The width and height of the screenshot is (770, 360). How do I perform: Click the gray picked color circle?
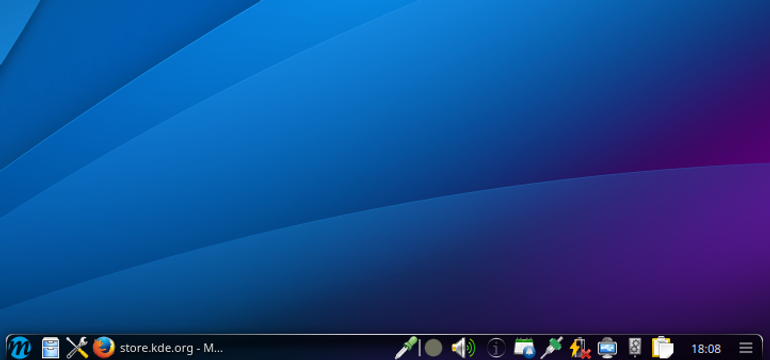tap(433, 348)
